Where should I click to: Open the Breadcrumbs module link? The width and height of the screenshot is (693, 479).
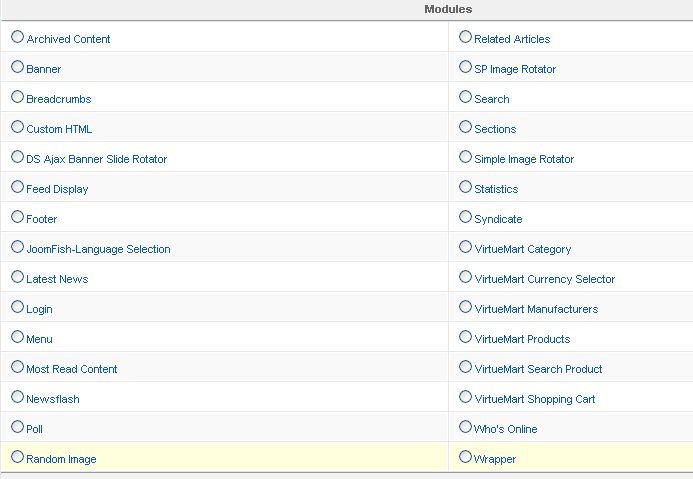point(59,99)
